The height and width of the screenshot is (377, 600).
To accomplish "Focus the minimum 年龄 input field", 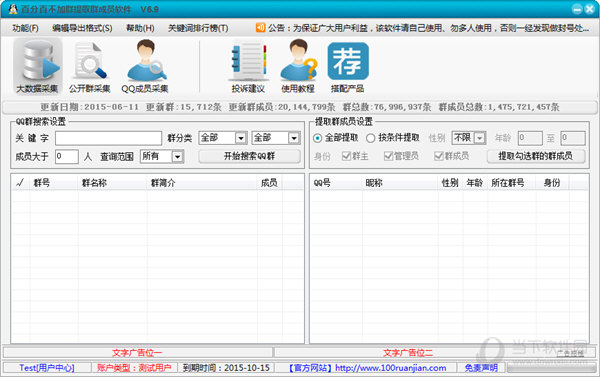I will point(530,138).
